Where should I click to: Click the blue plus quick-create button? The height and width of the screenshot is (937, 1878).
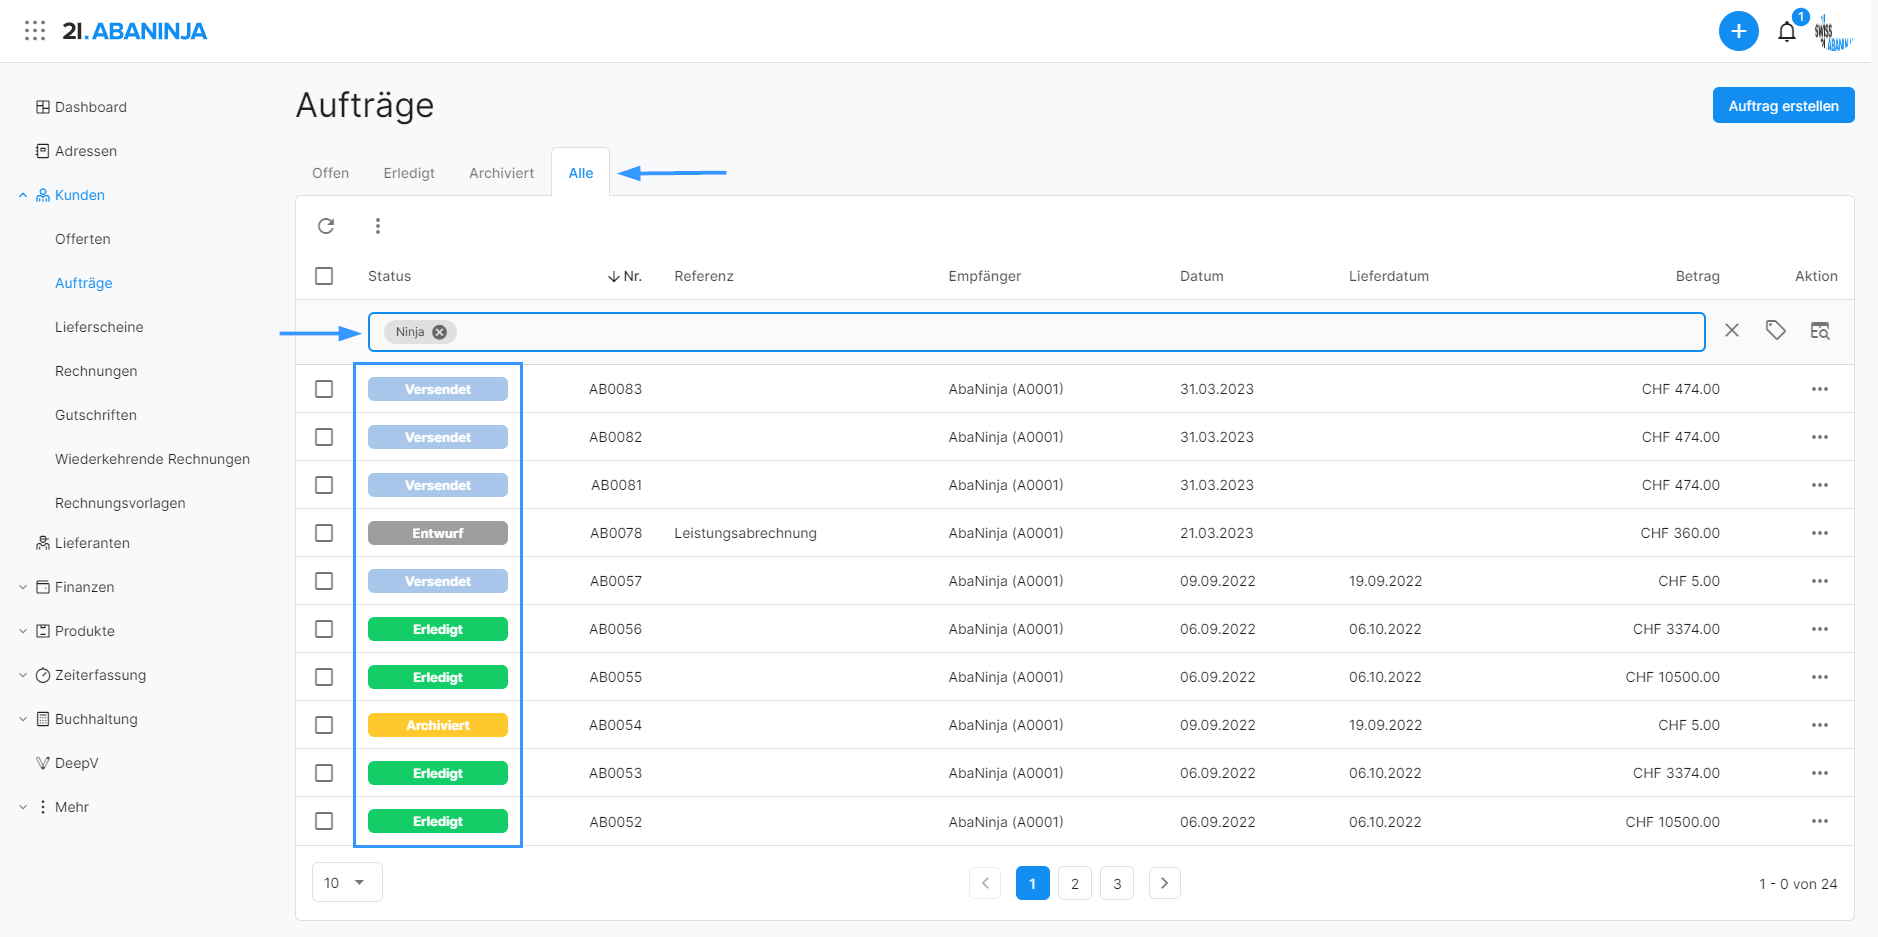(1738, 31)
